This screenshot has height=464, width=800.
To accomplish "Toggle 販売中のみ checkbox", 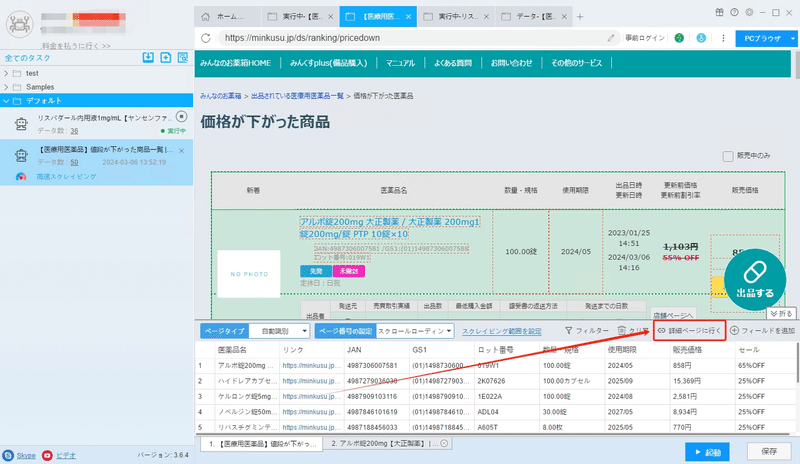I will pyautogui.click(x=728, y=156).
